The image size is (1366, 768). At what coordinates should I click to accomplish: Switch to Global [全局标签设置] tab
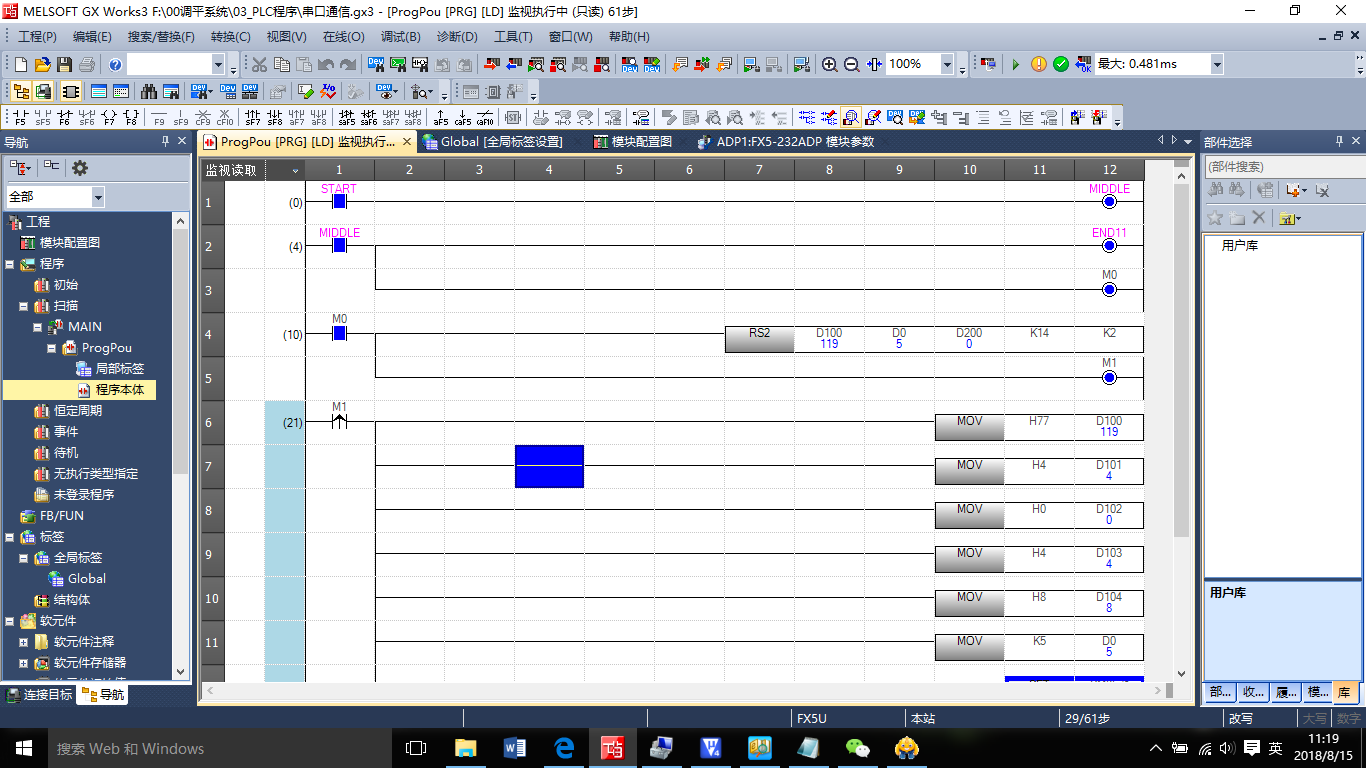pyautogui.click(x=493, y=142)
